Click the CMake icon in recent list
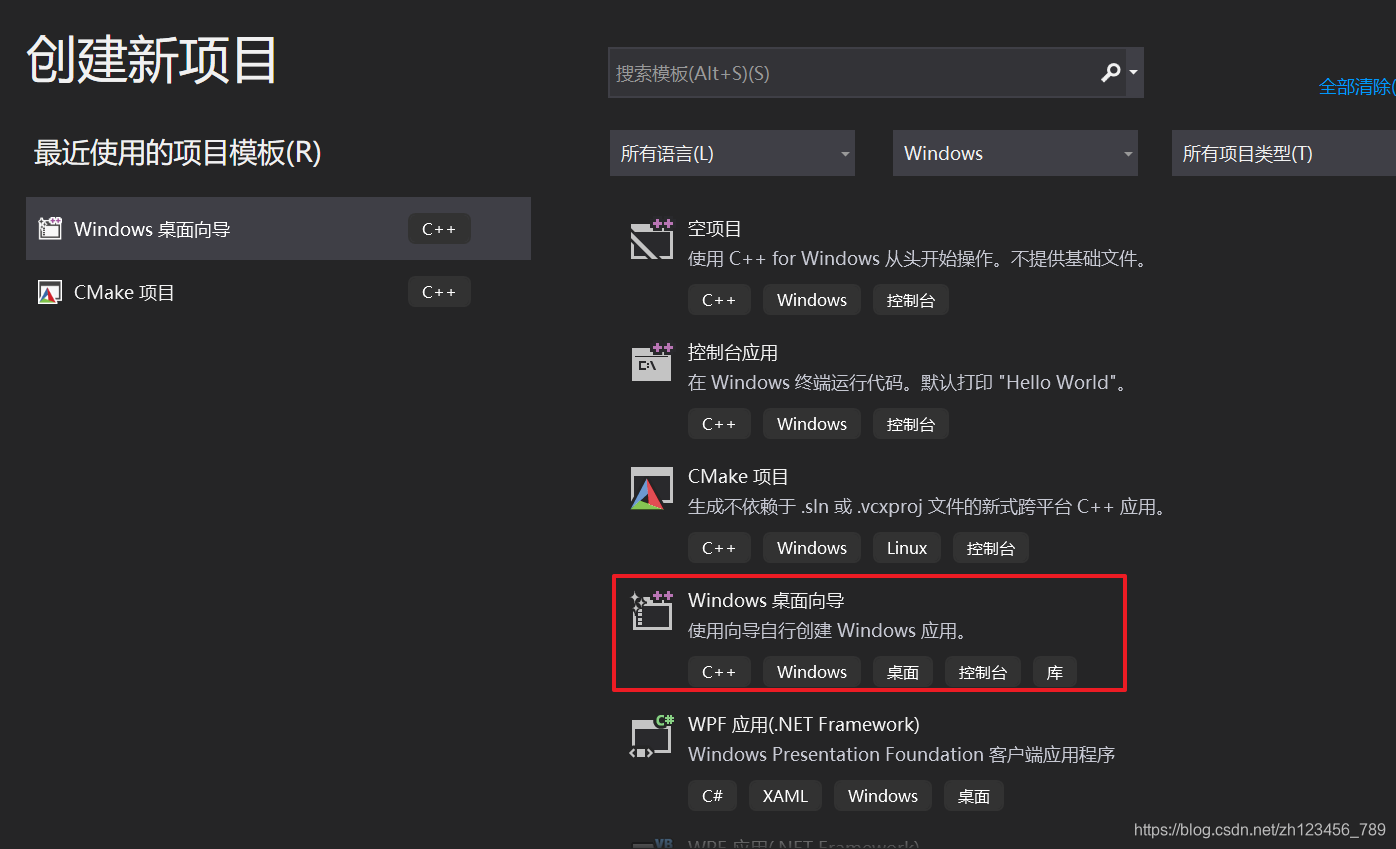 tap(50, 292)
